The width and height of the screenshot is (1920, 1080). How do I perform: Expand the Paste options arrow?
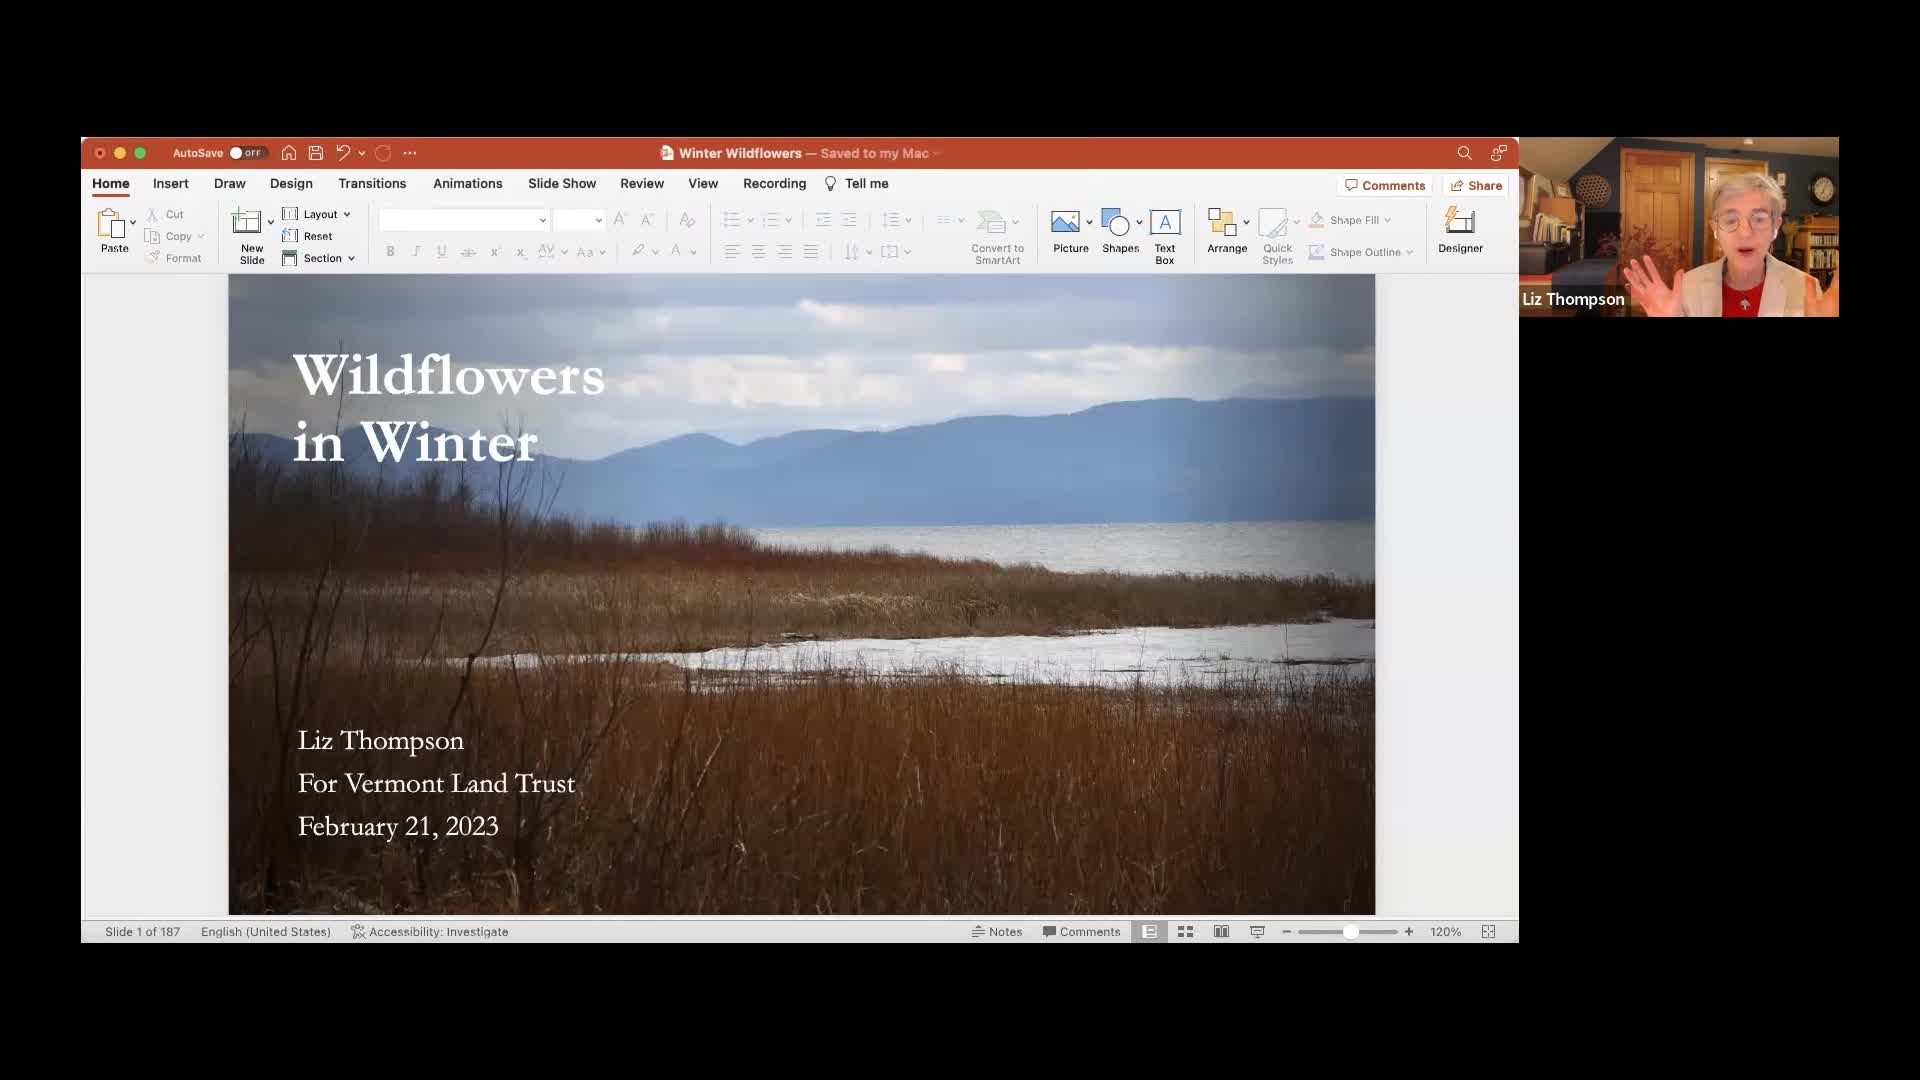pyautogui.click(x=133, y=223)
